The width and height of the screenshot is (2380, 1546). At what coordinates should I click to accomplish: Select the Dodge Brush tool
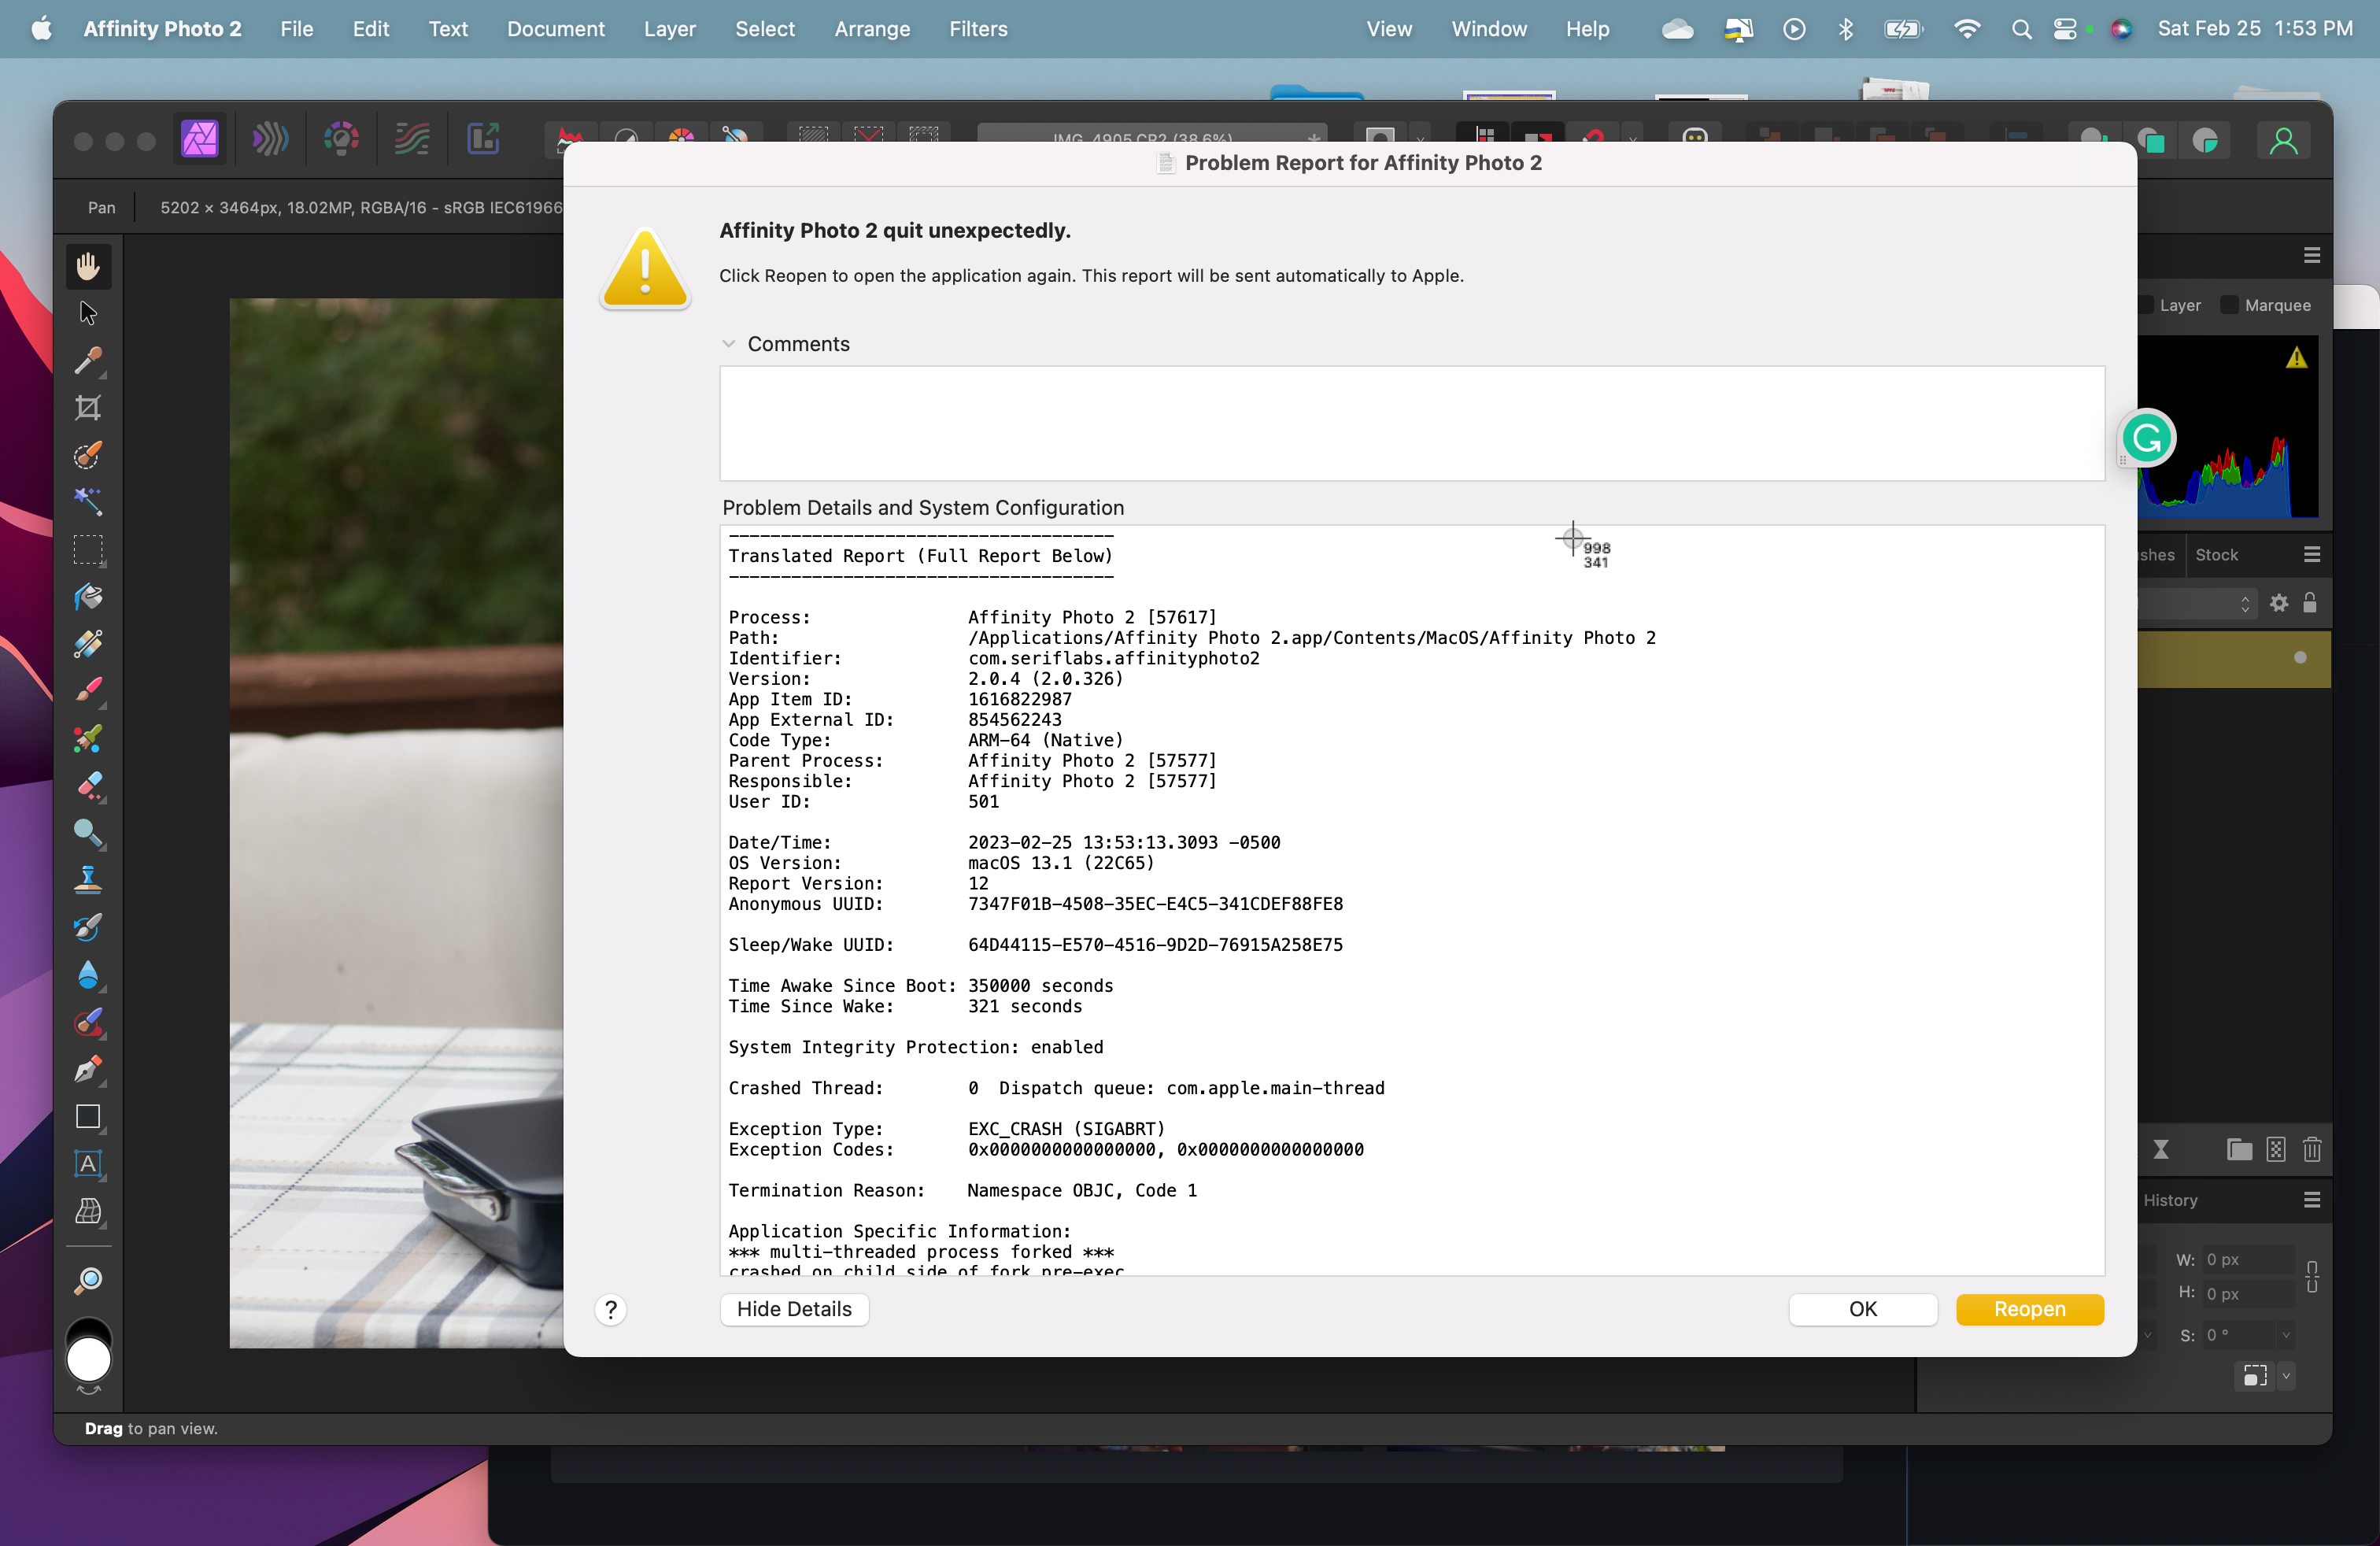[88, 833]
